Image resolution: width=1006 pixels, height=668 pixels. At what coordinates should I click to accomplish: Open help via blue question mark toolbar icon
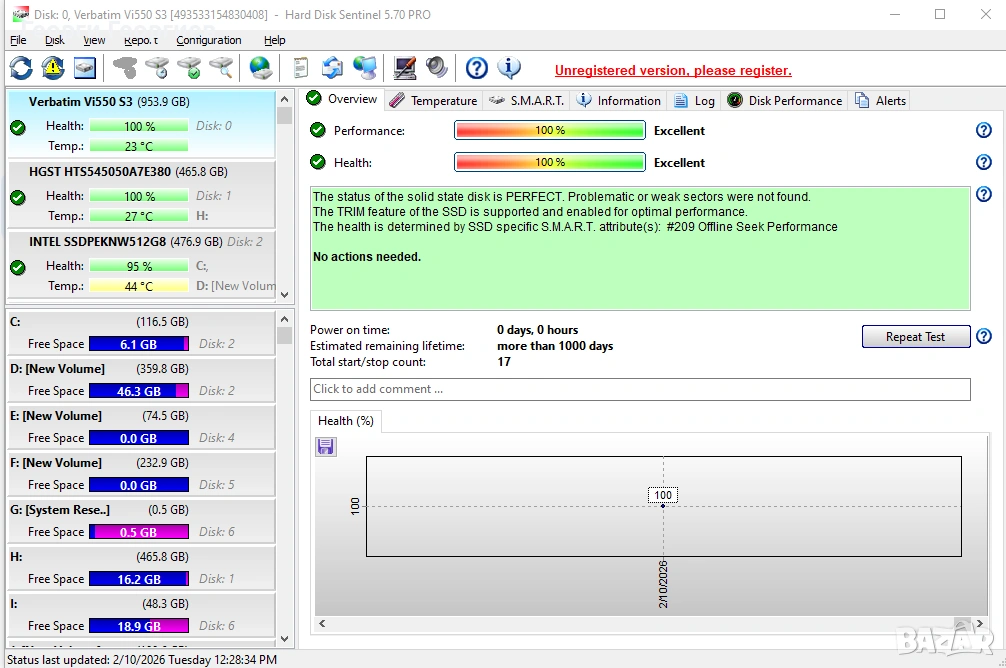[x=477, y=68]
